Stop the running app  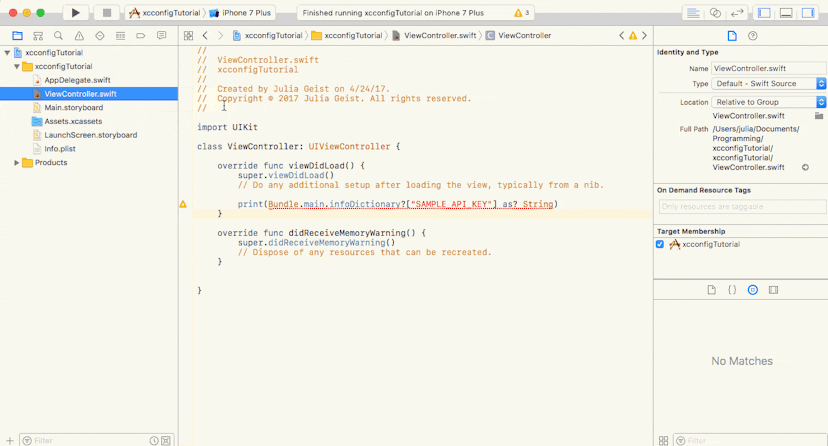(107, 13)
